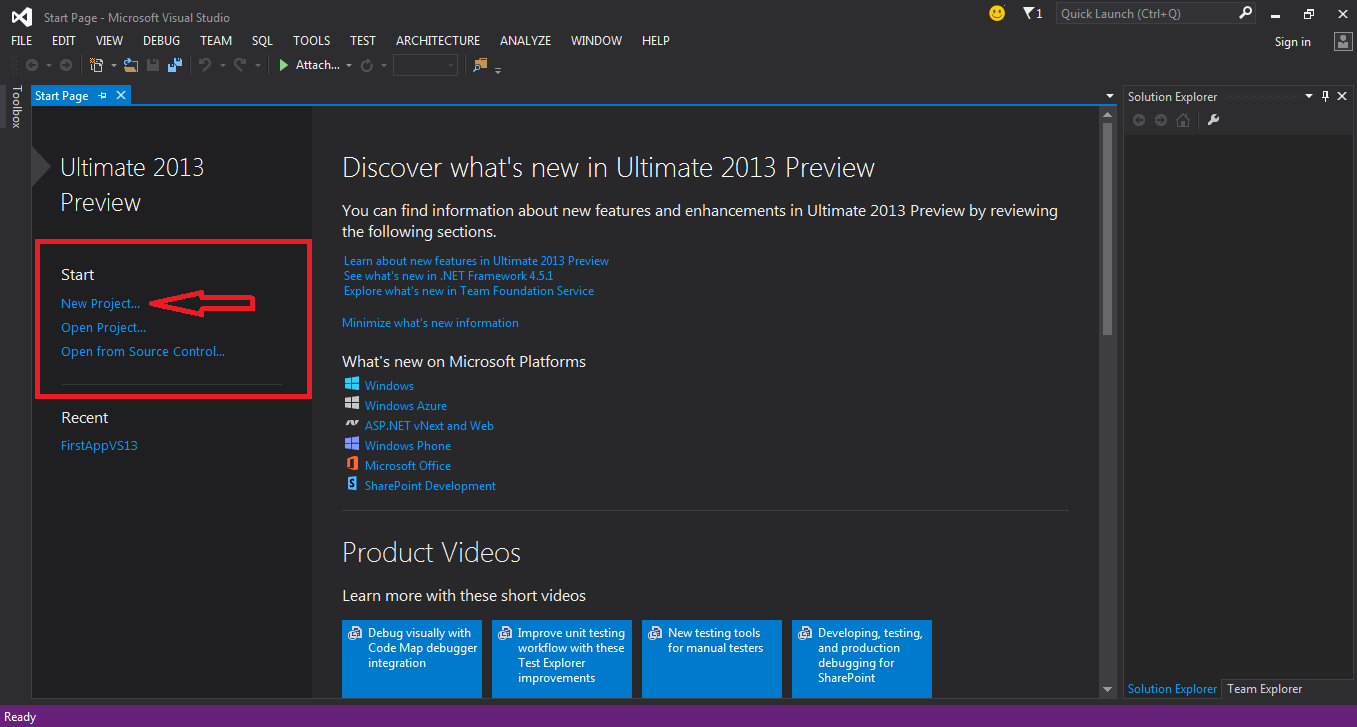
Task: Open the empty toolbar combo box
Action: (425, 65)
